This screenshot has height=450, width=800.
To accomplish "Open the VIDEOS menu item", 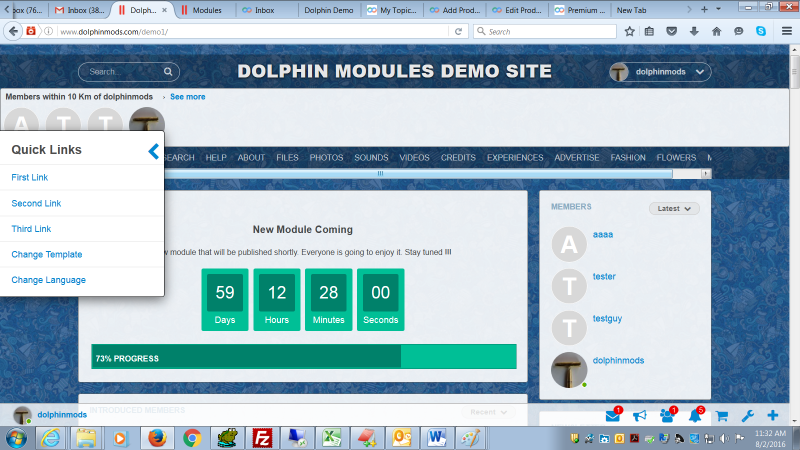I will point(414,158).
